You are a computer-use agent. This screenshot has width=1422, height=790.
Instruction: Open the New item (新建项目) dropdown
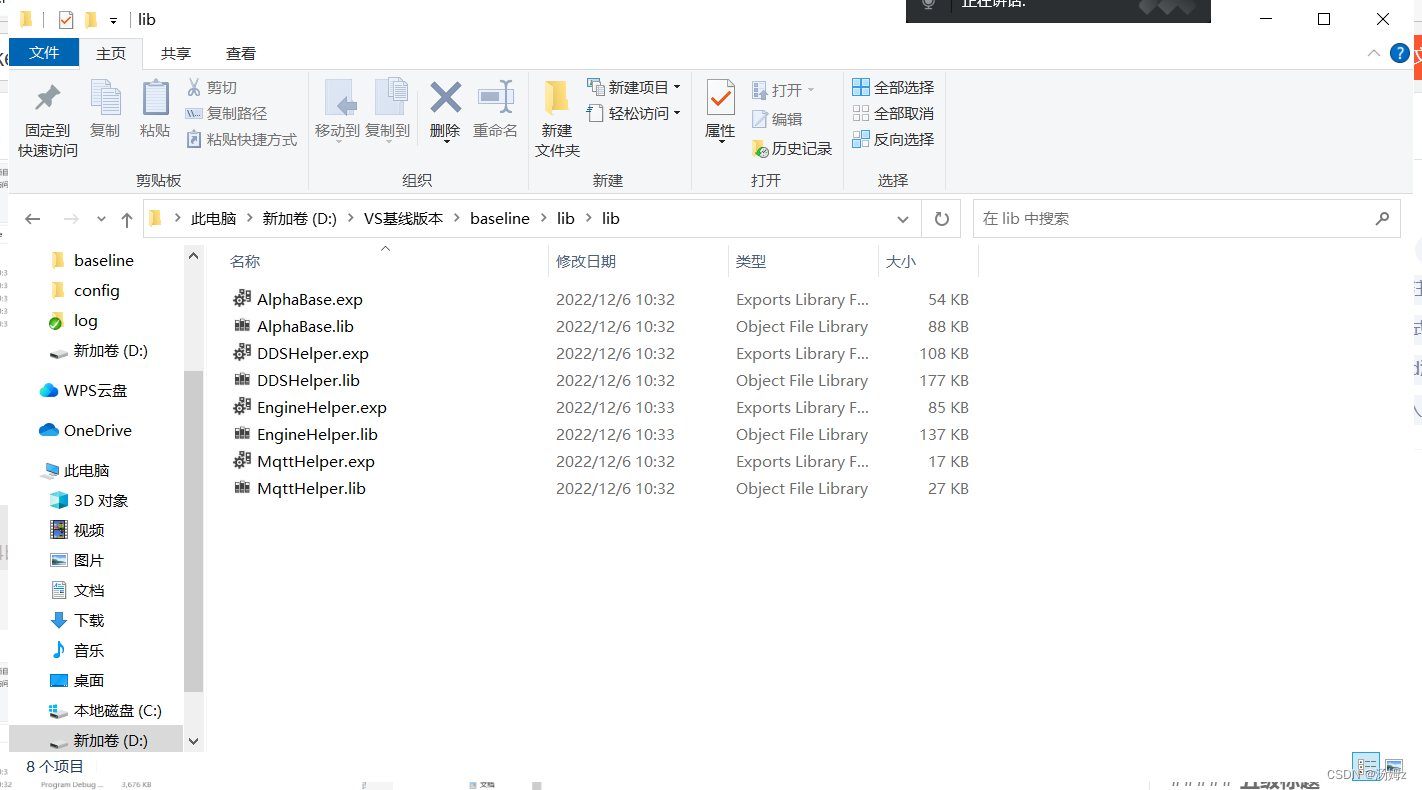pos(634,87)
